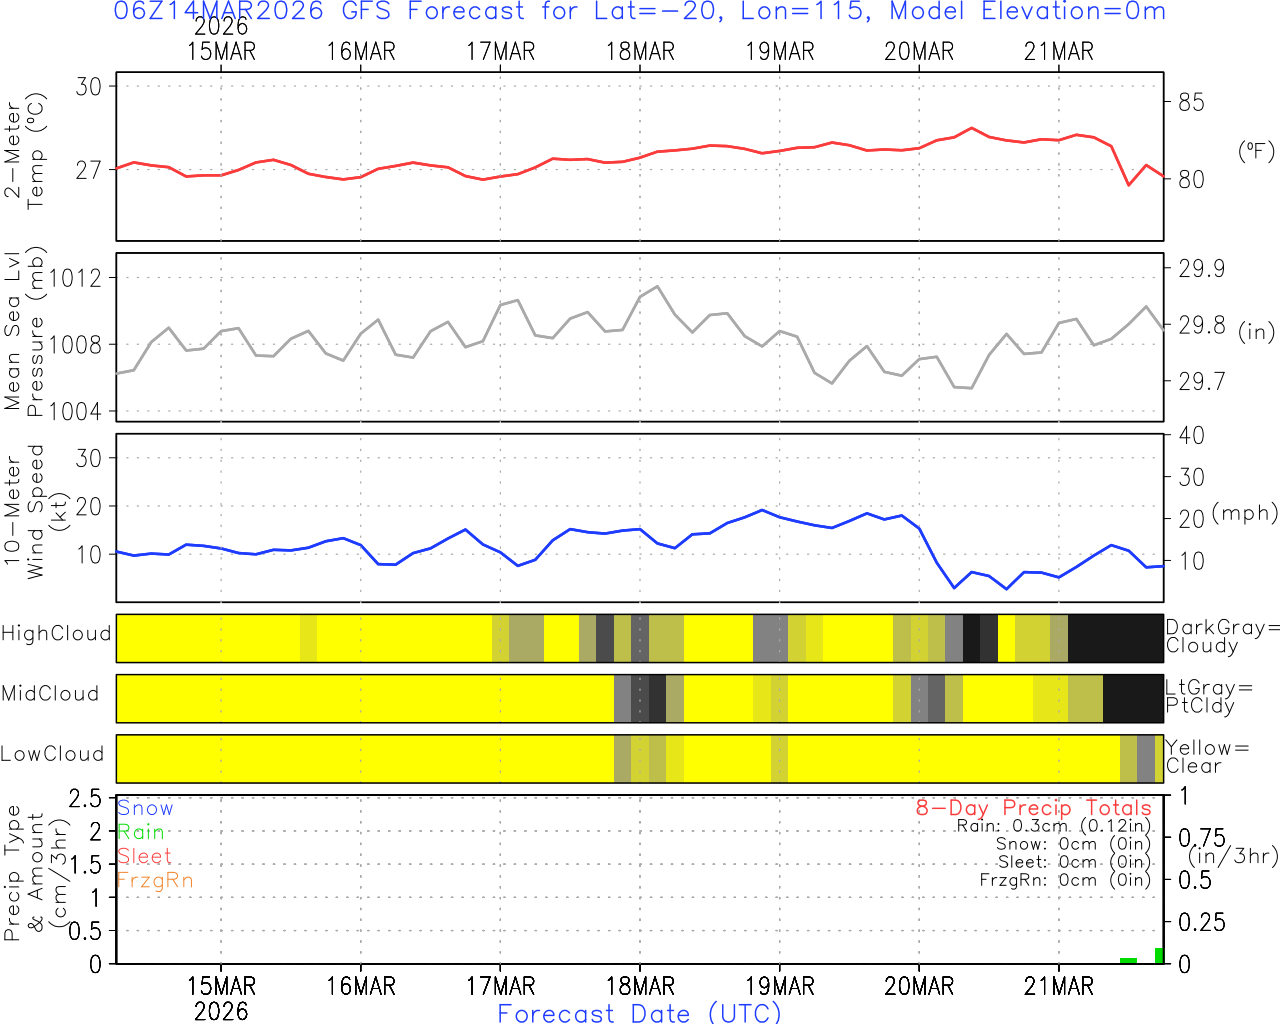
Task: Click the DarkGray=Cloudy legend key
Action: coord(1222,636)
